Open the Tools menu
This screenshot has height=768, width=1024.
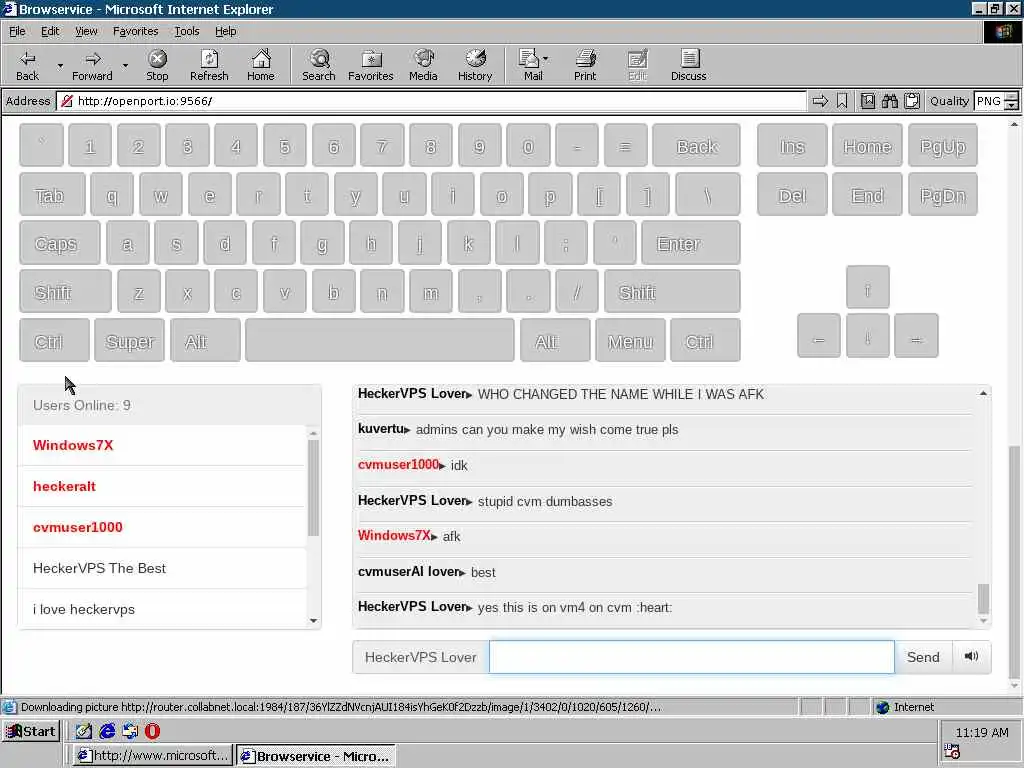coord(186,31)
